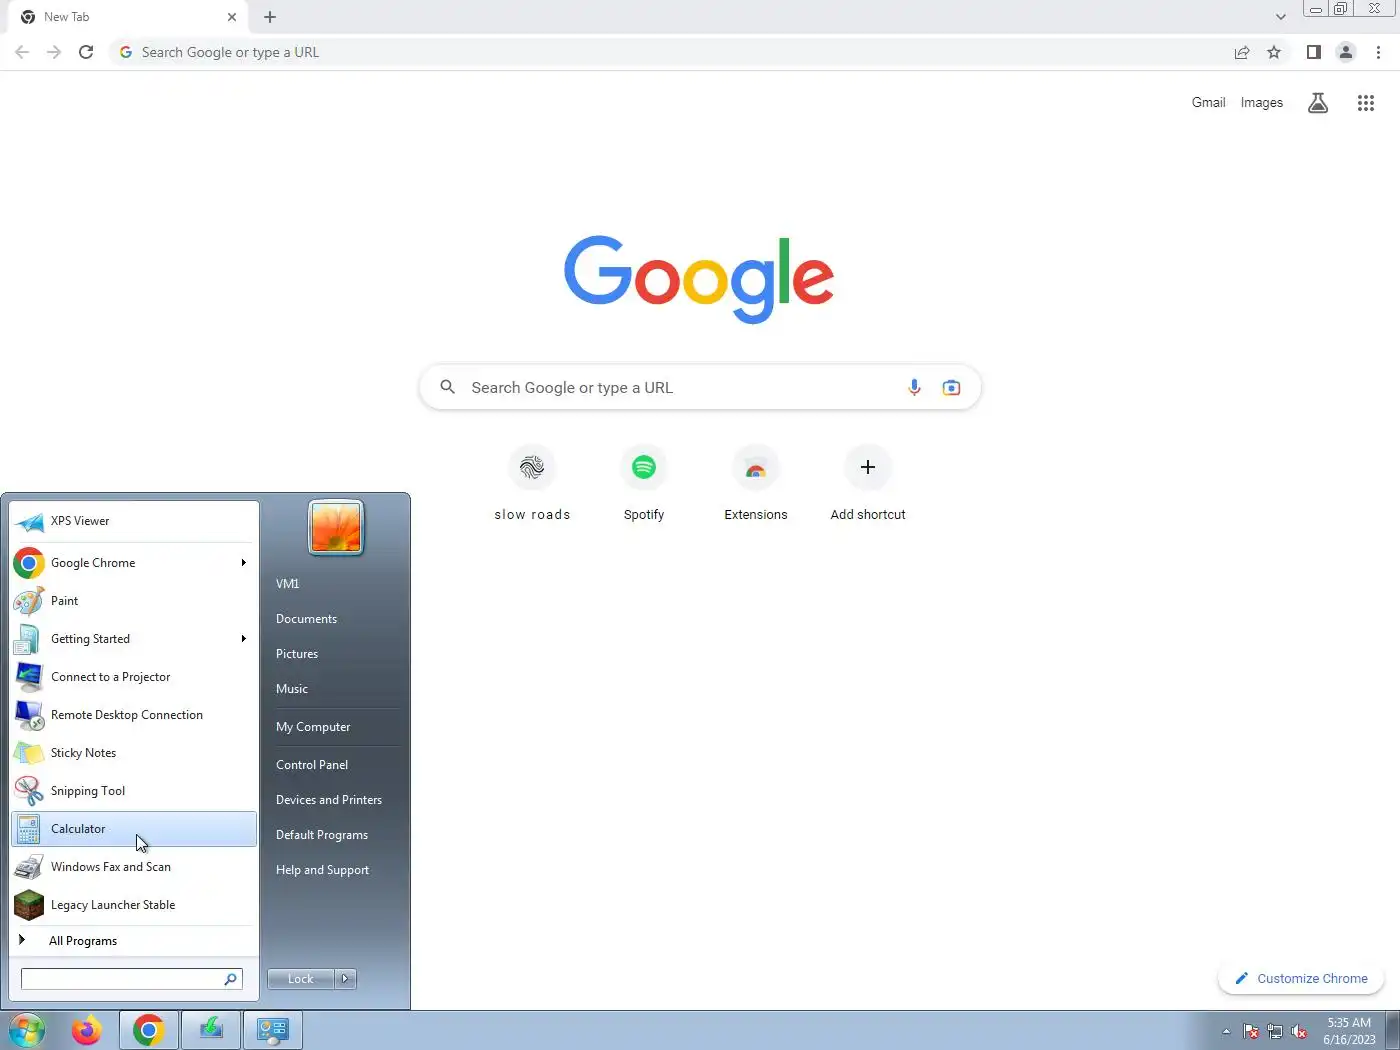Click the muted volume tray icon
Screen dimensions: 1400x1050
[x=1299, y=1032]
